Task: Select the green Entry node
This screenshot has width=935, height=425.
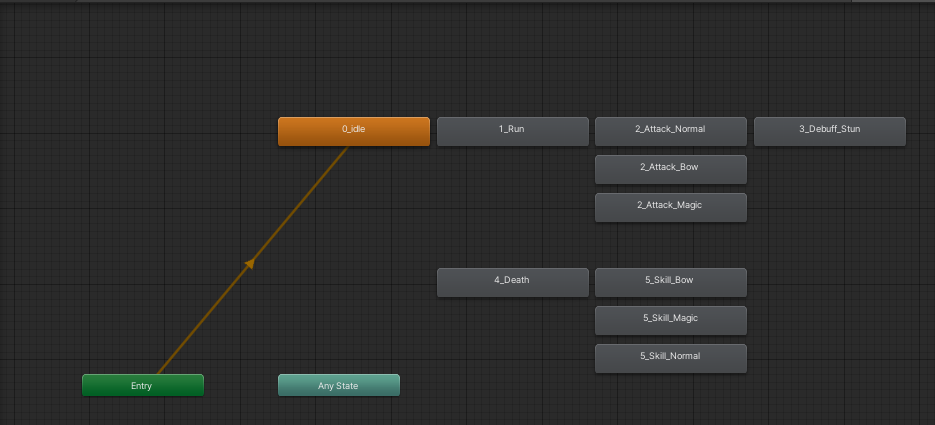Action: point(143,385)
